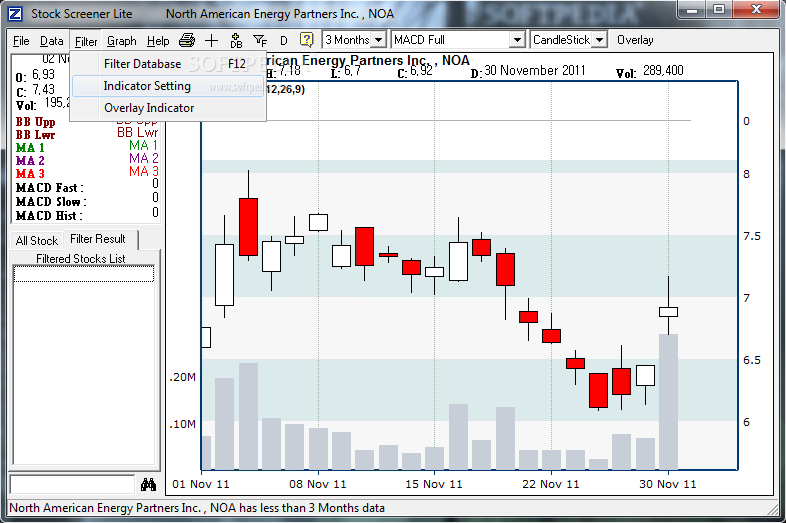
Task: Click the MACD Fast label
Action: click(x=50, y=188)
